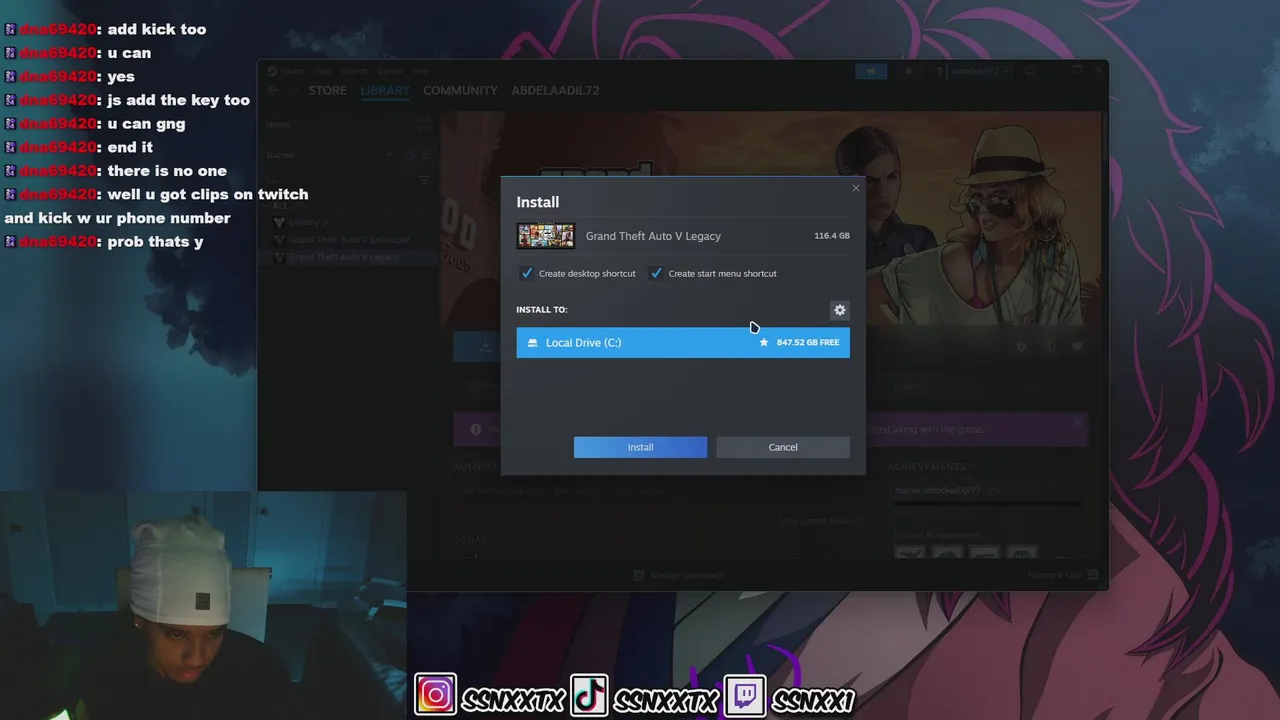
Task: Expand the account name dropdown in Steam header
Action: (x=980, y=71)
